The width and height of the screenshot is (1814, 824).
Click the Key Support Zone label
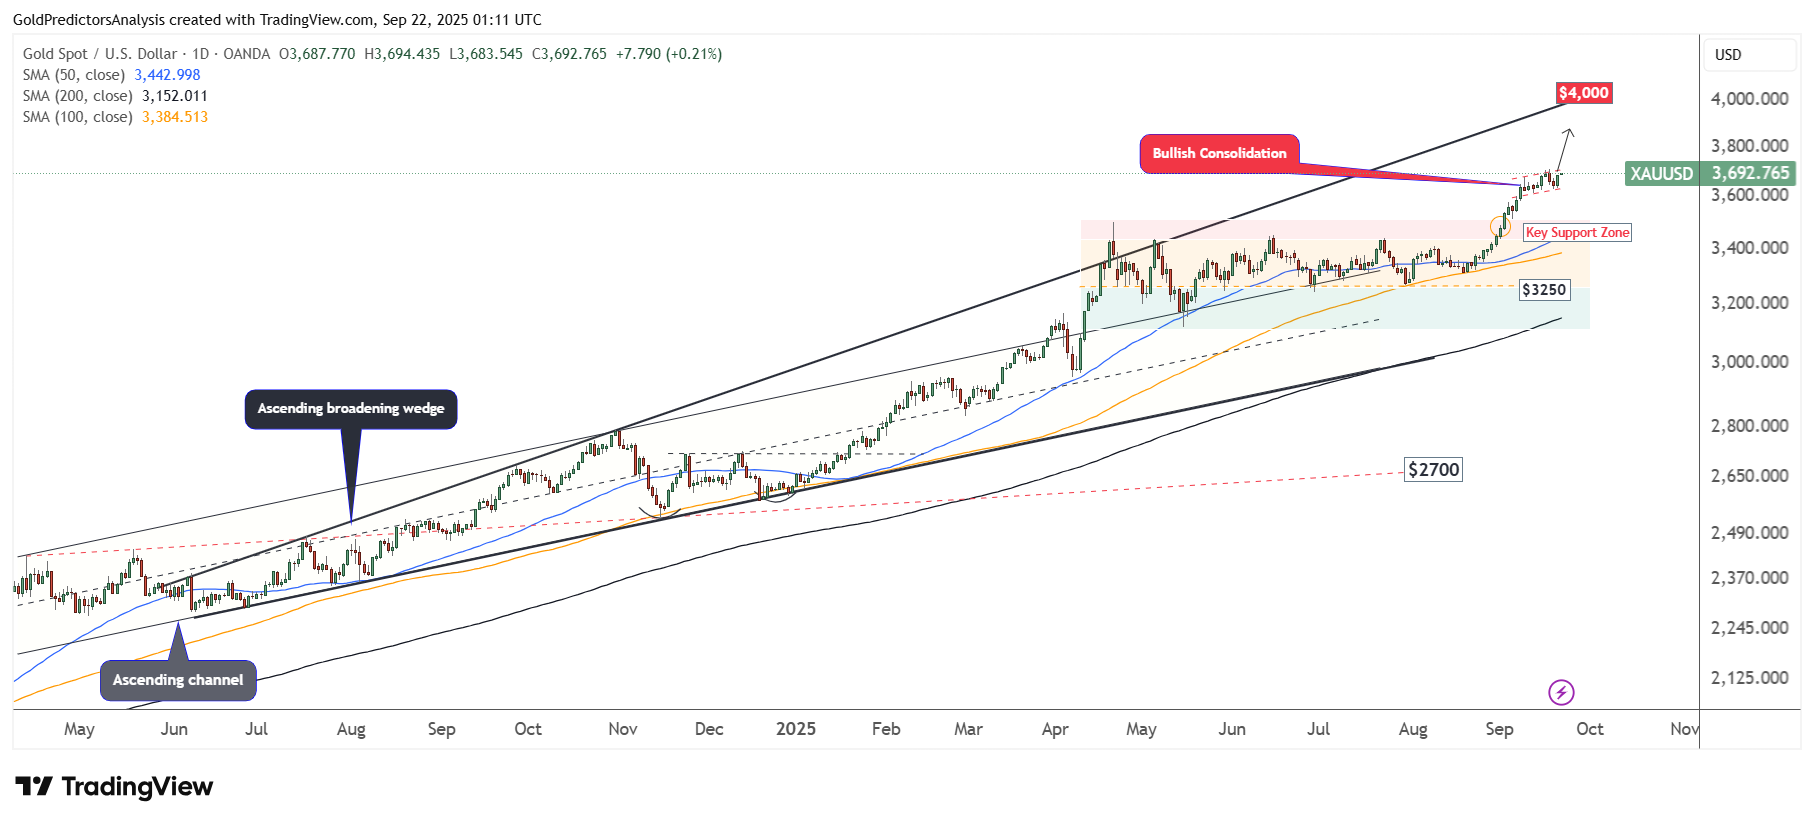coord(1577,233)
